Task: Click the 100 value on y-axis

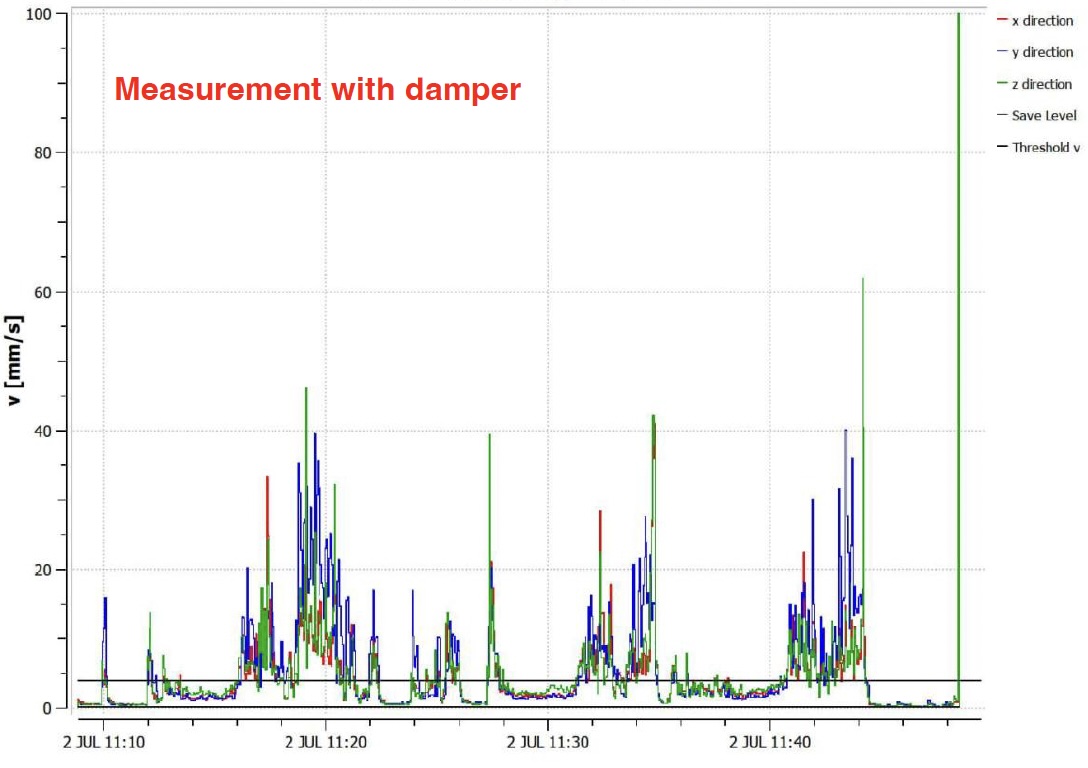Action: (38, 14)
